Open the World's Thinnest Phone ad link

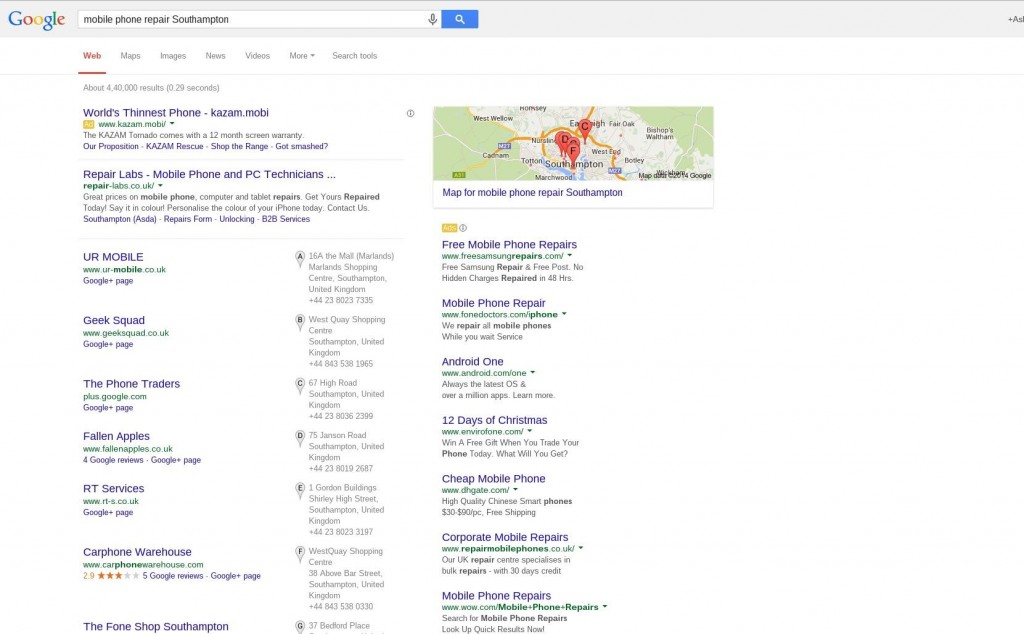coord(176,112)
